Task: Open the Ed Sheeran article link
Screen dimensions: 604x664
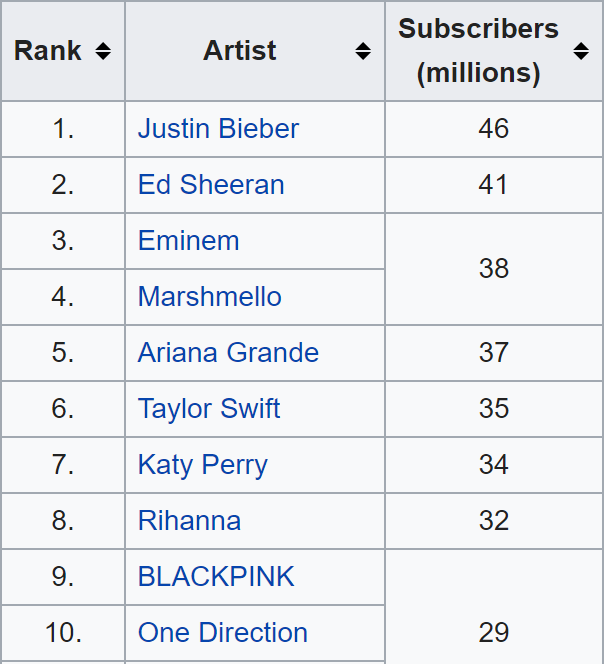Action: click(x=211, y=185)
